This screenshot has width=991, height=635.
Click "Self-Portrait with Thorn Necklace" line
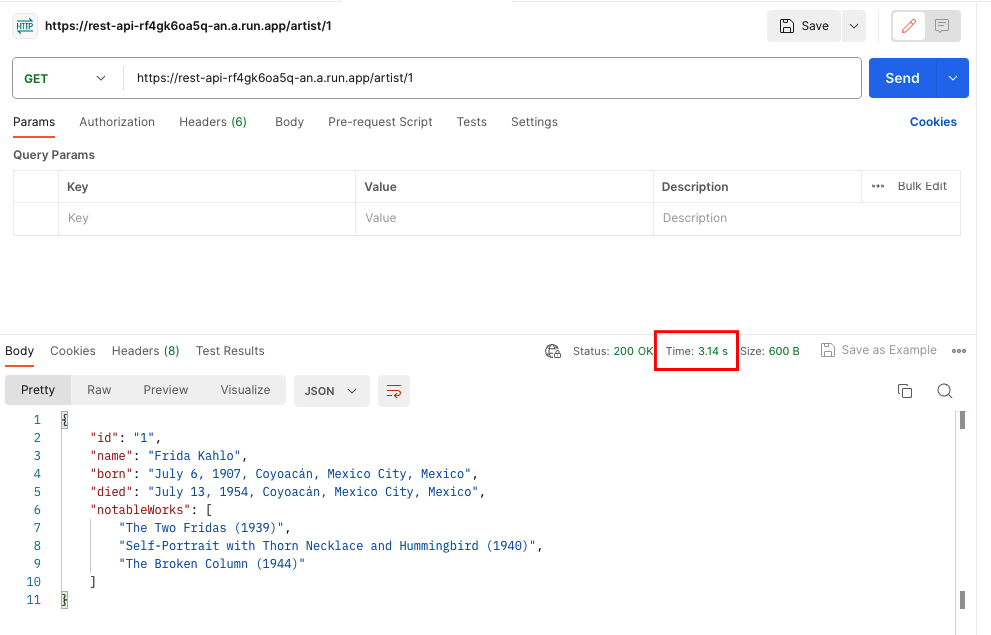(x=327, y=546)
